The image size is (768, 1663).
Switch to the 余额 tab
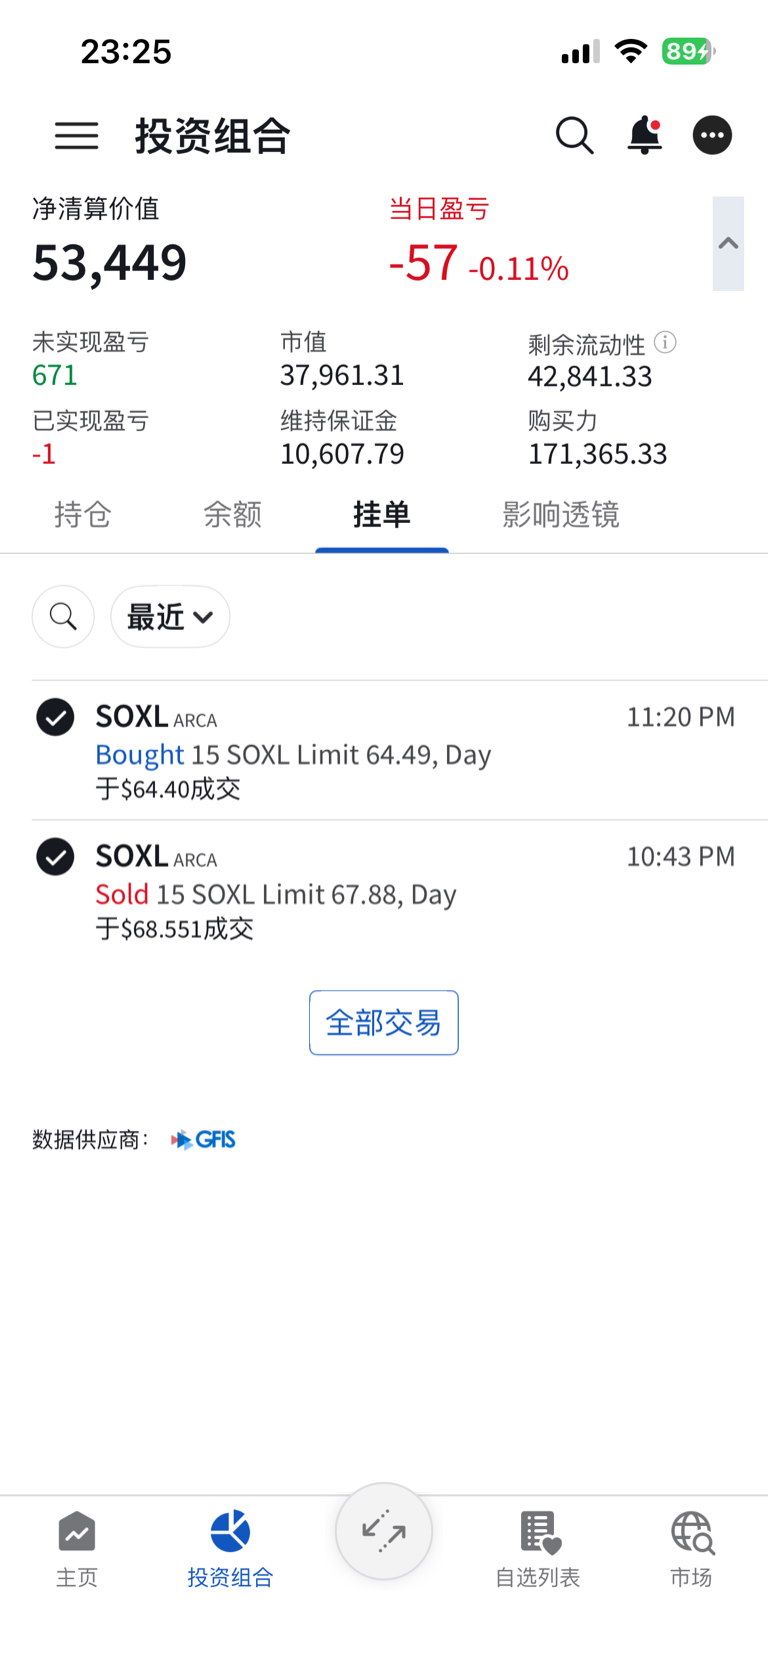[232, 515]
